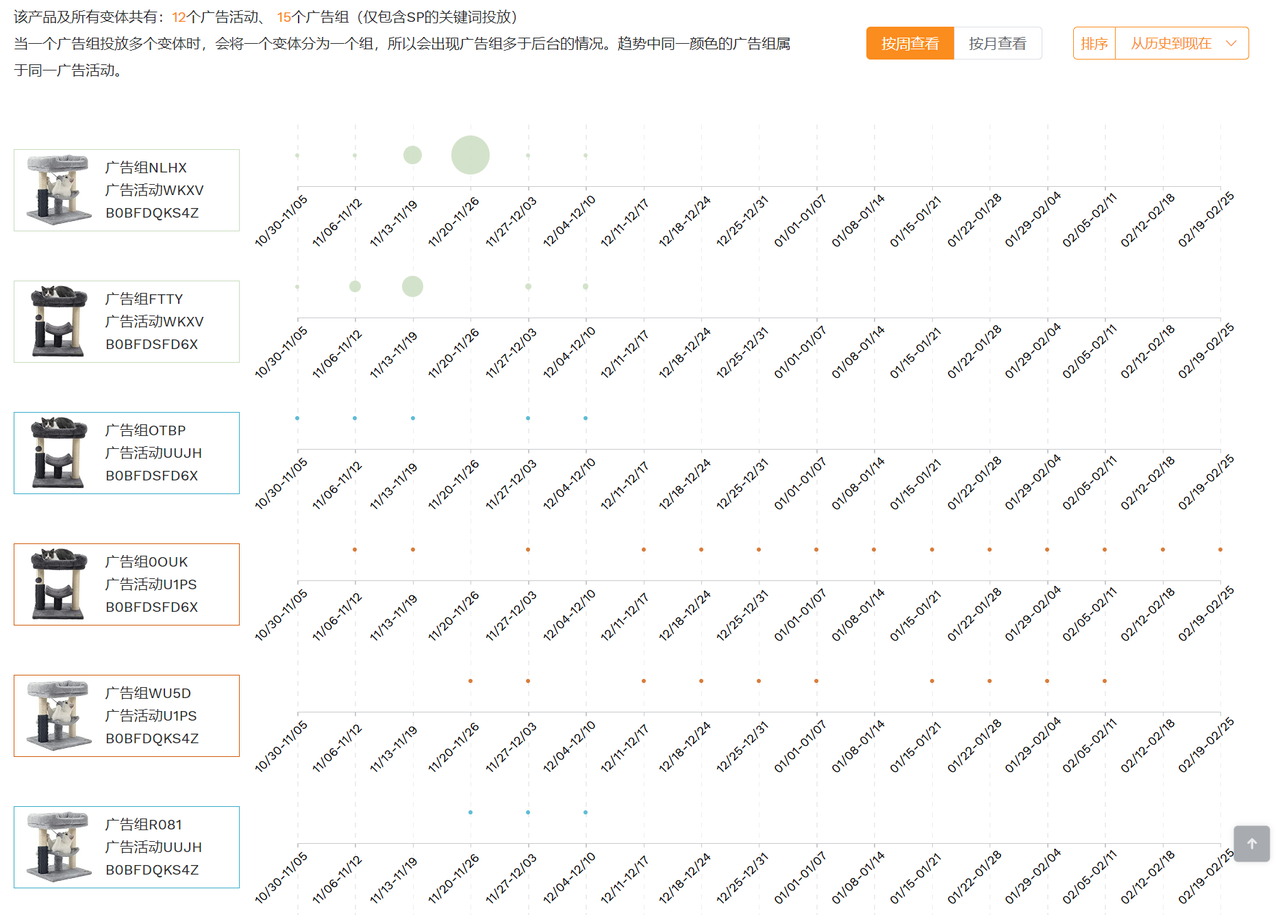Click the 广告组R081 product image
Screen dimensions: 1280x915
[x=59, y=847]
